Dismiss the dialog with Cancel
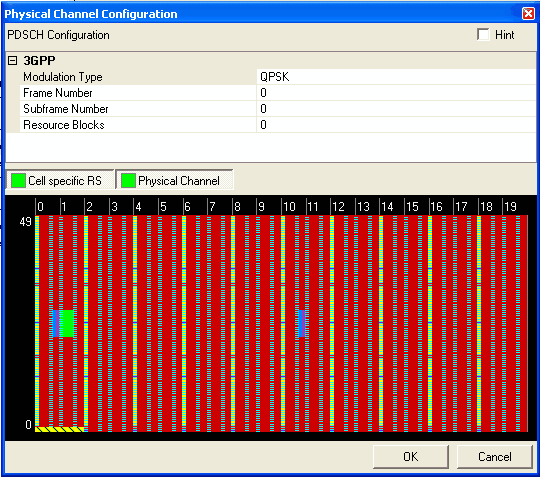 point(495,457)
